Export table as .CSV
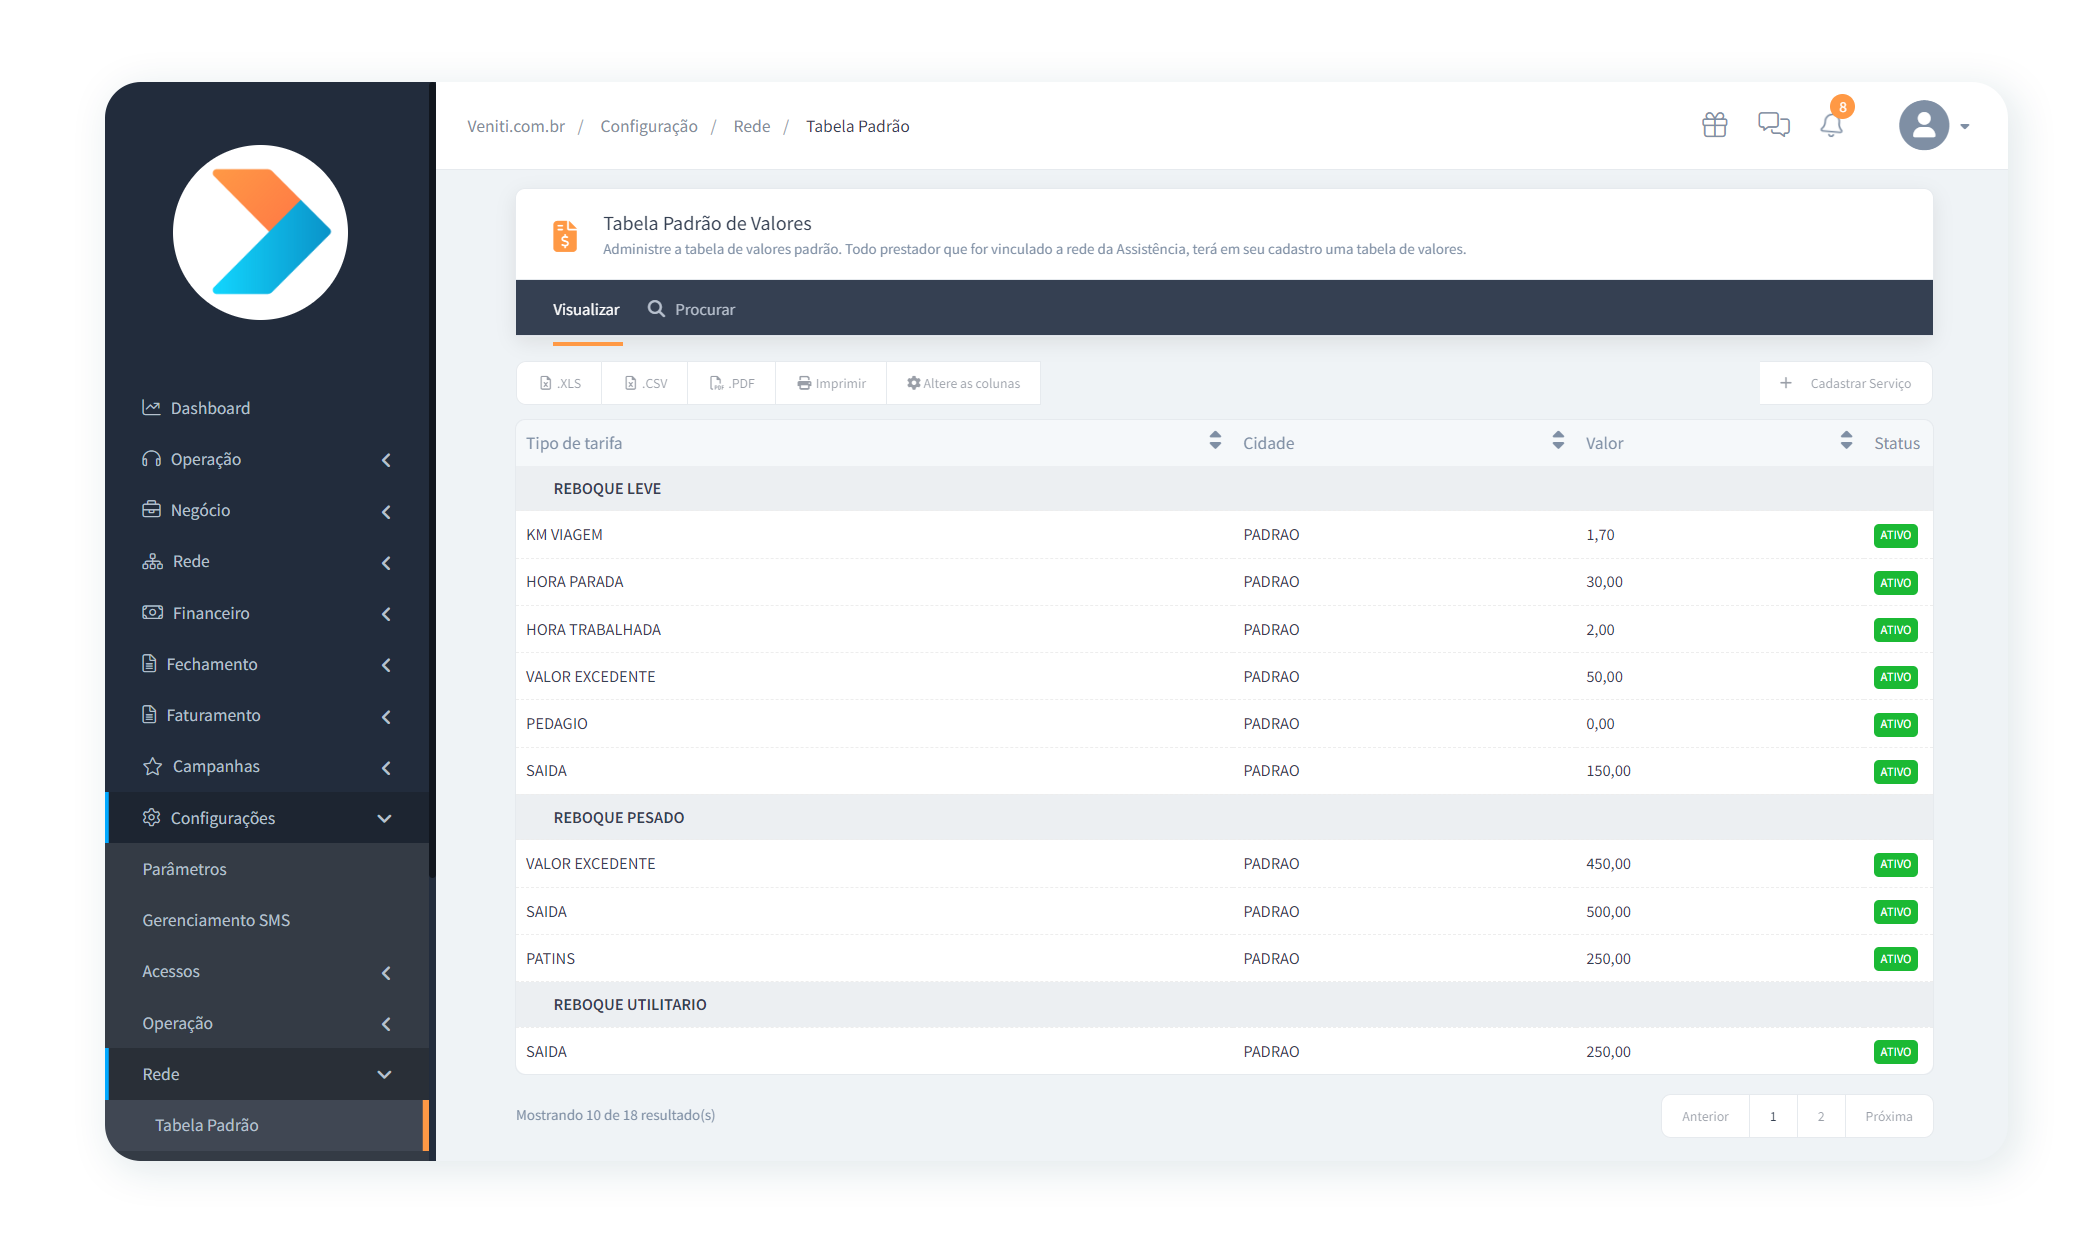This screenshot has height=1243, width=2095. point(645,383)
